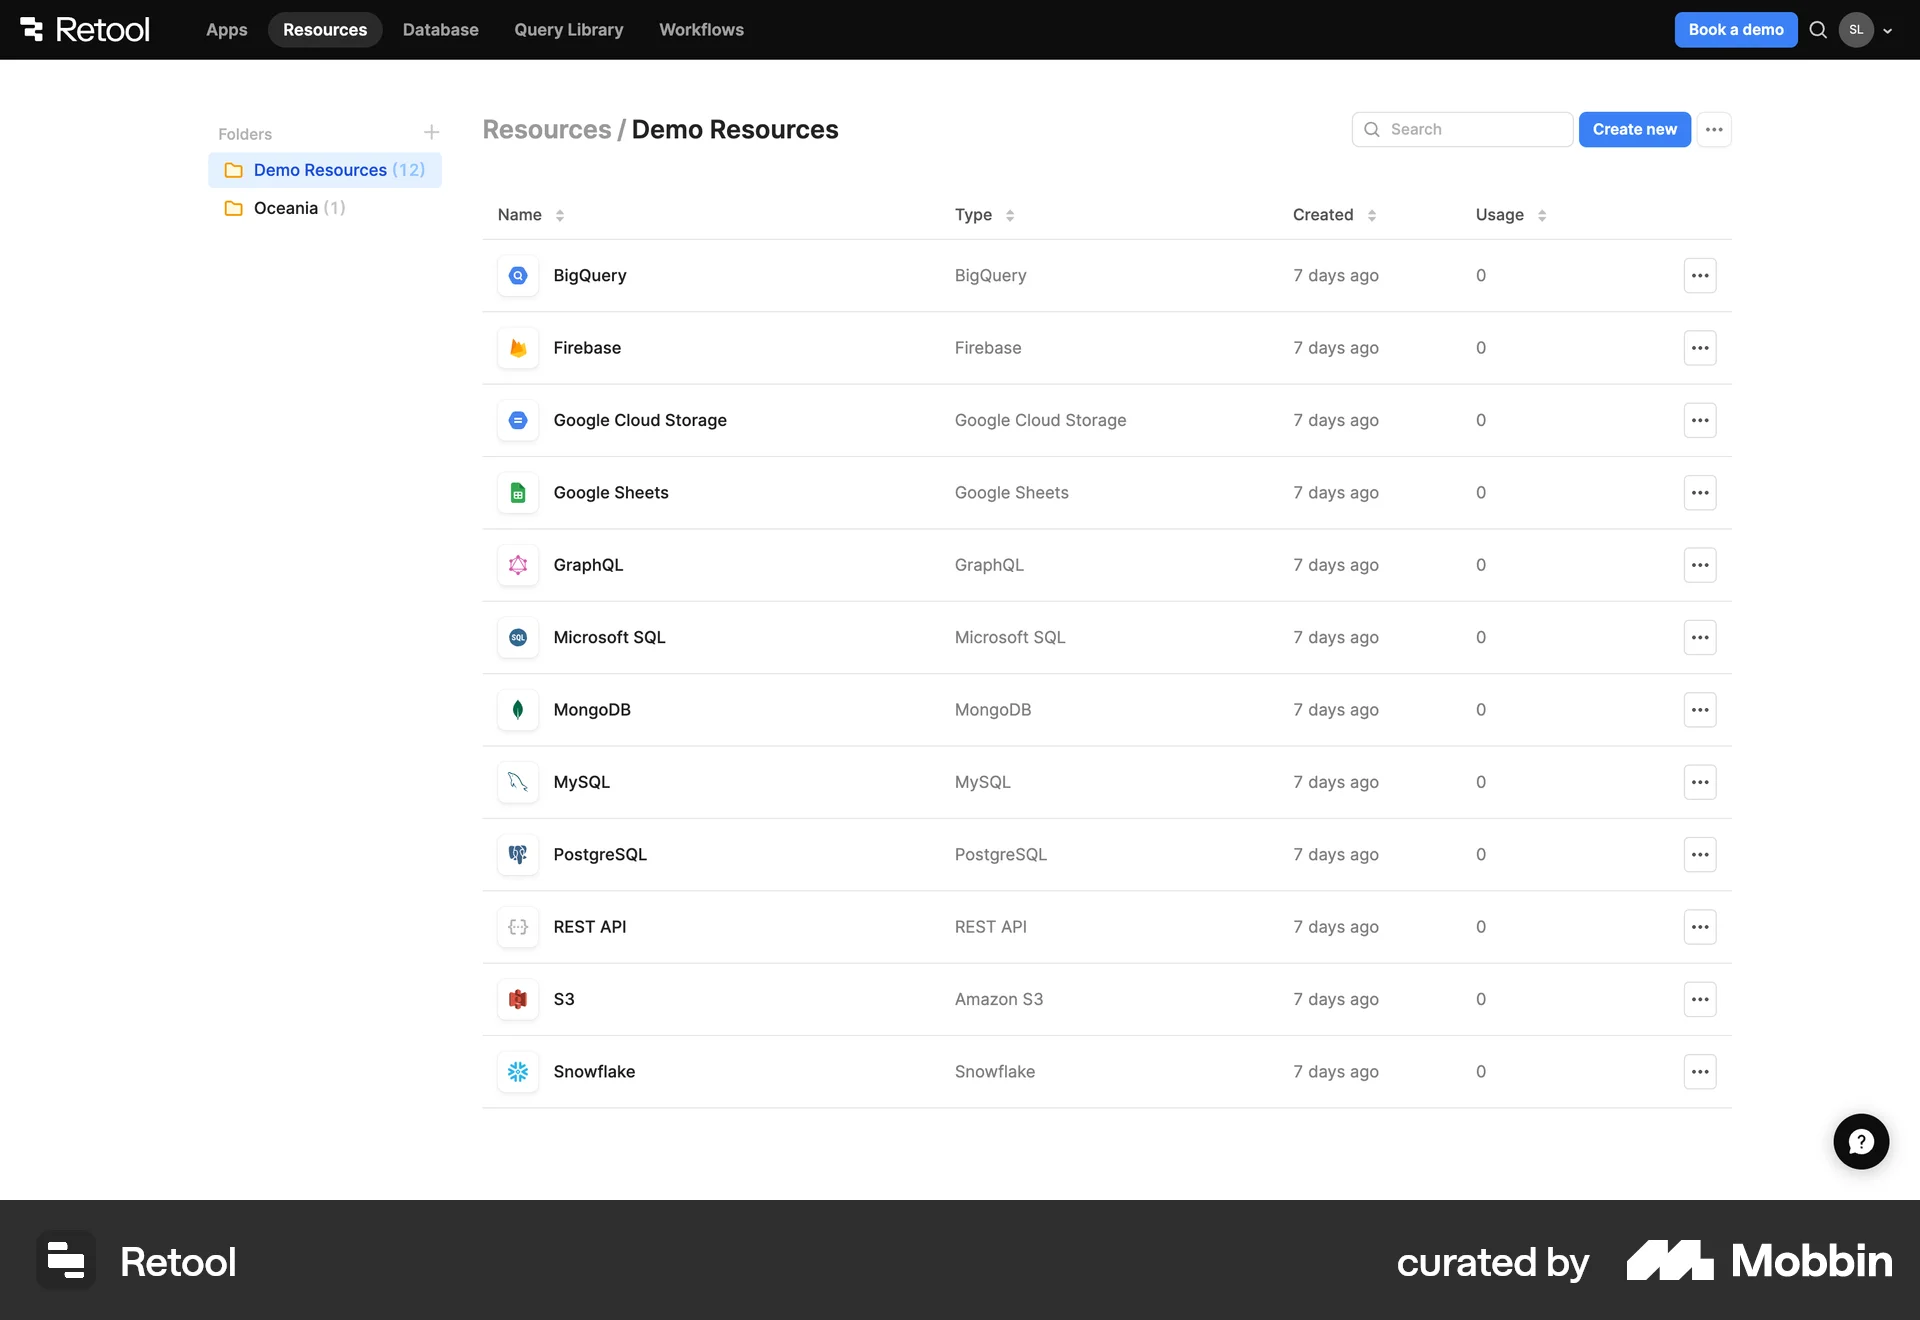Select the Oceania folder

(x=287, y=208)
